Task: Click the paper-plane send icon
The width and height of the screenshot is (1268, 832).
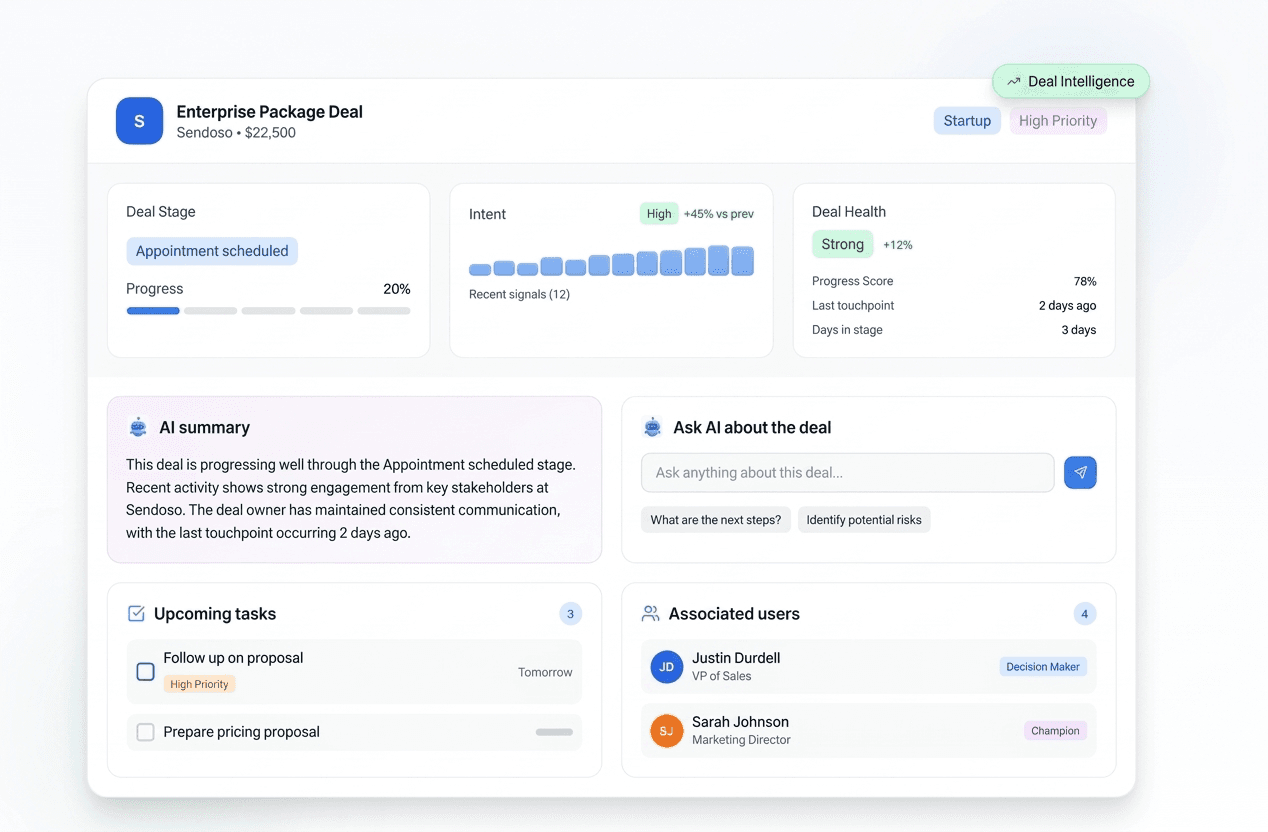Action: tap(1080, 472)
